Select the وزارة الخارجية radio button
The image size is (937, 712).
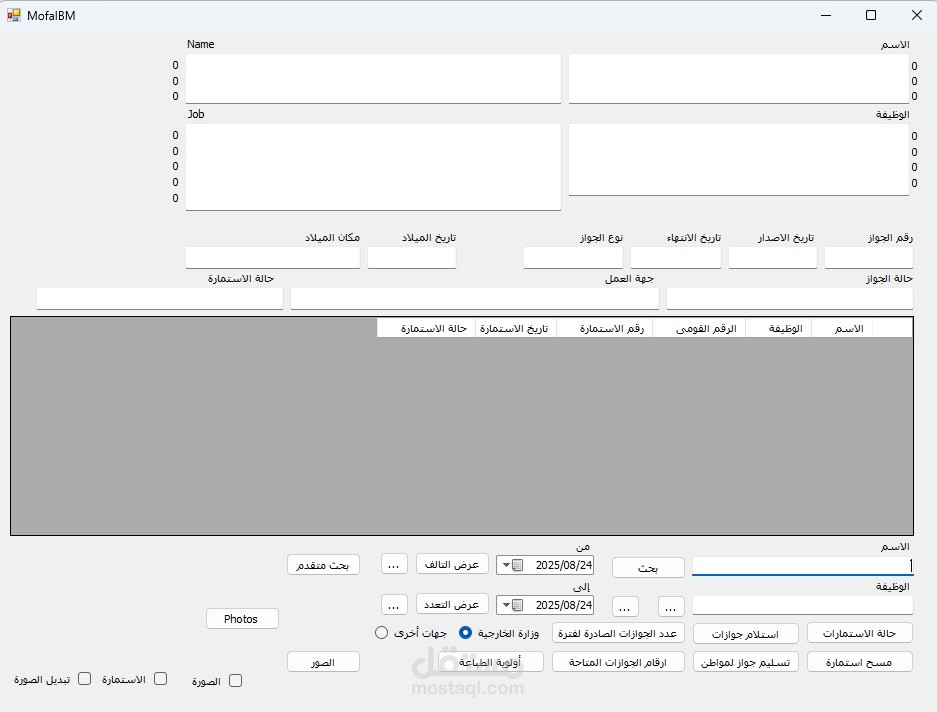point(465,632)
